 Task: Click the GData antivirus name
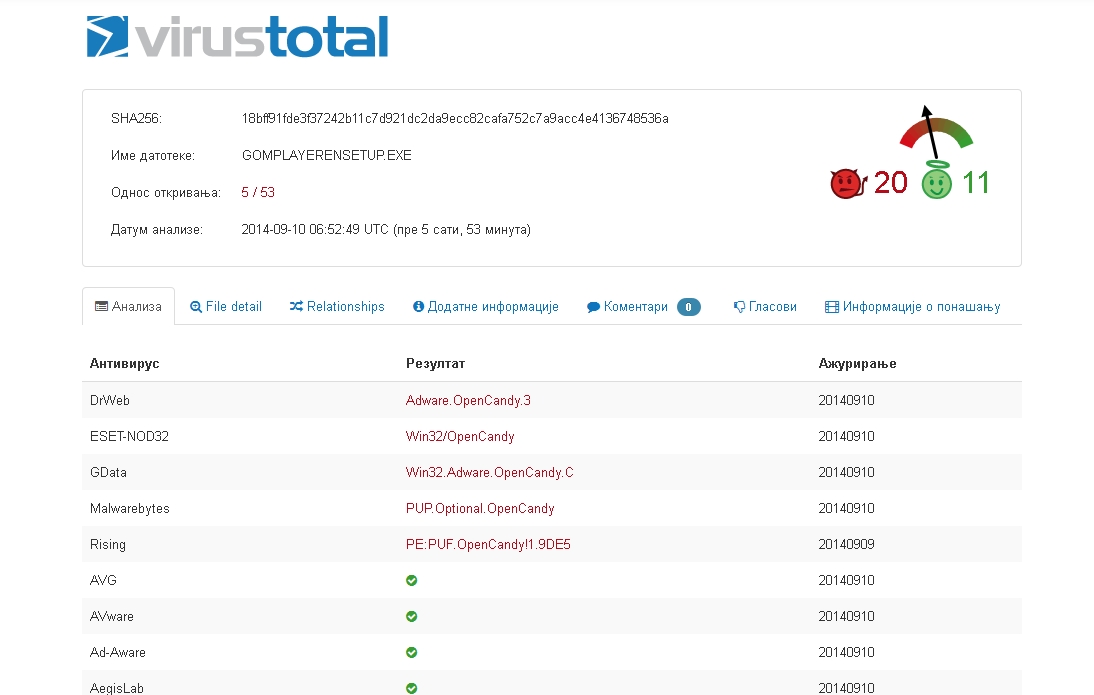108,472
